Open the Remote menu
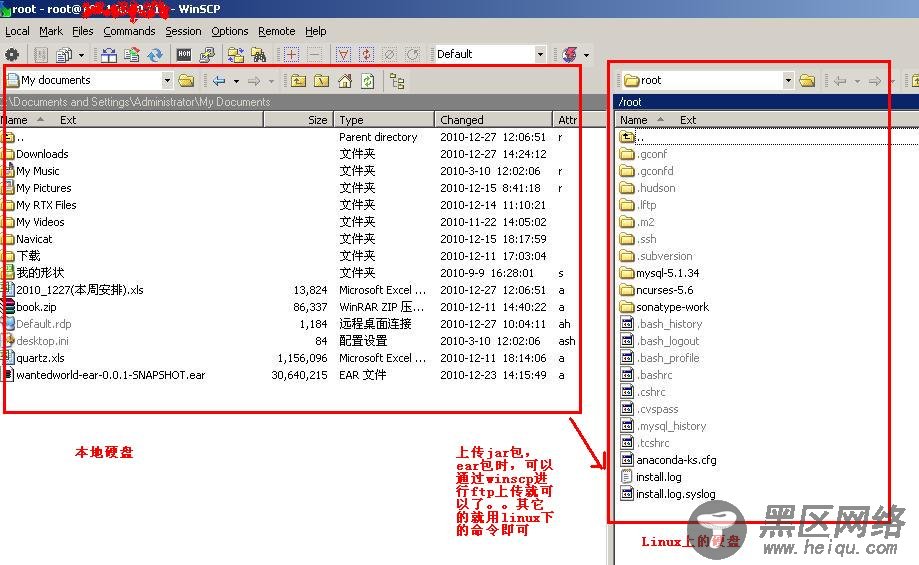 [277, 31]
